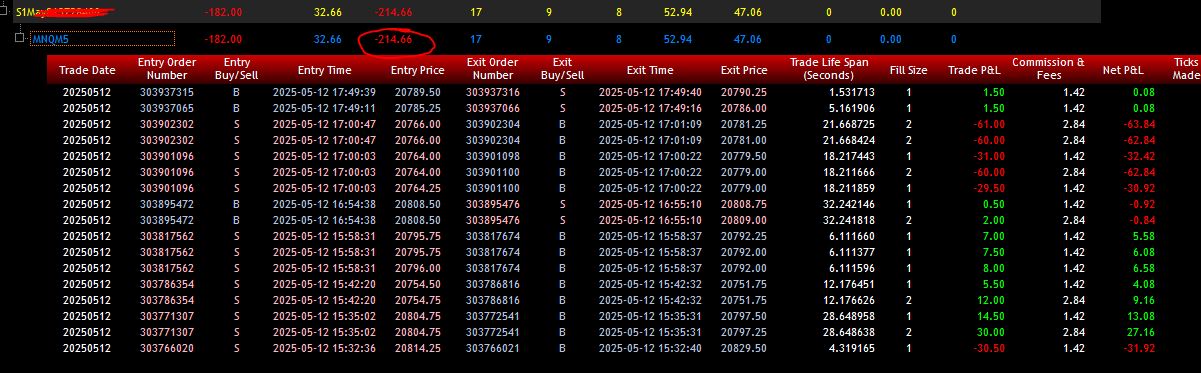1201x373 pixels.
Task: Sort by the Entry Price column header
Action: pos(417,70)
